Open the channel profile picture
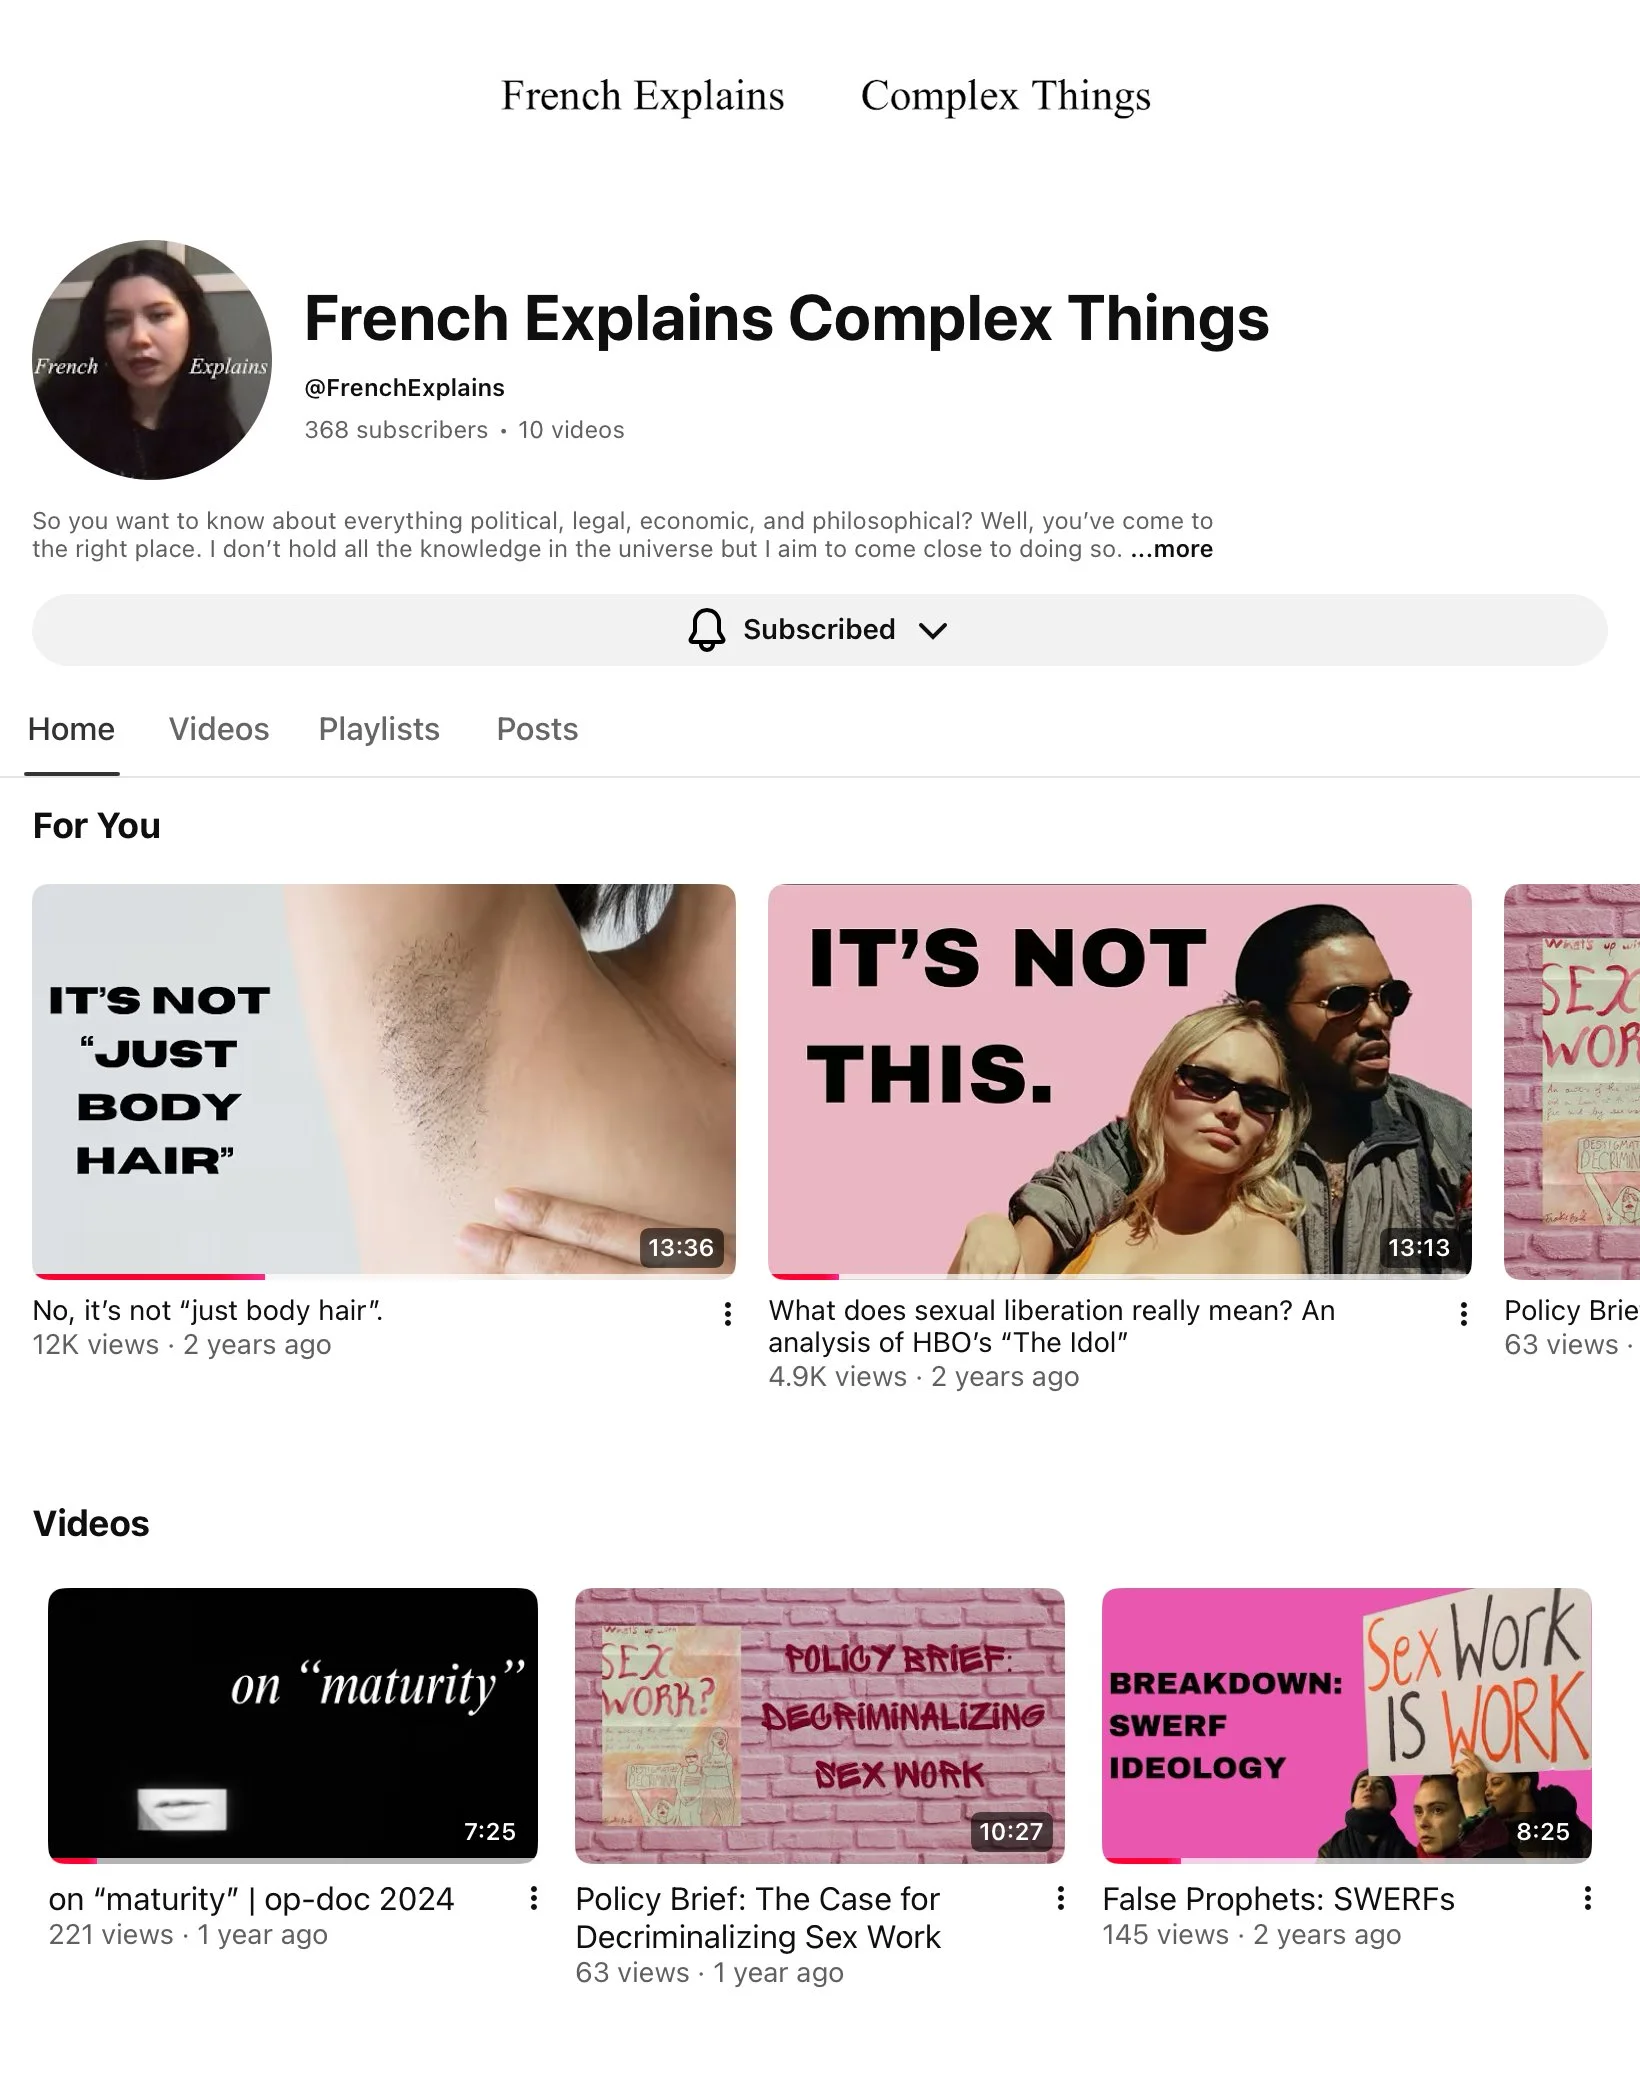The height and width of the screenshot is (2082, 1640). [x=152, y=360]
